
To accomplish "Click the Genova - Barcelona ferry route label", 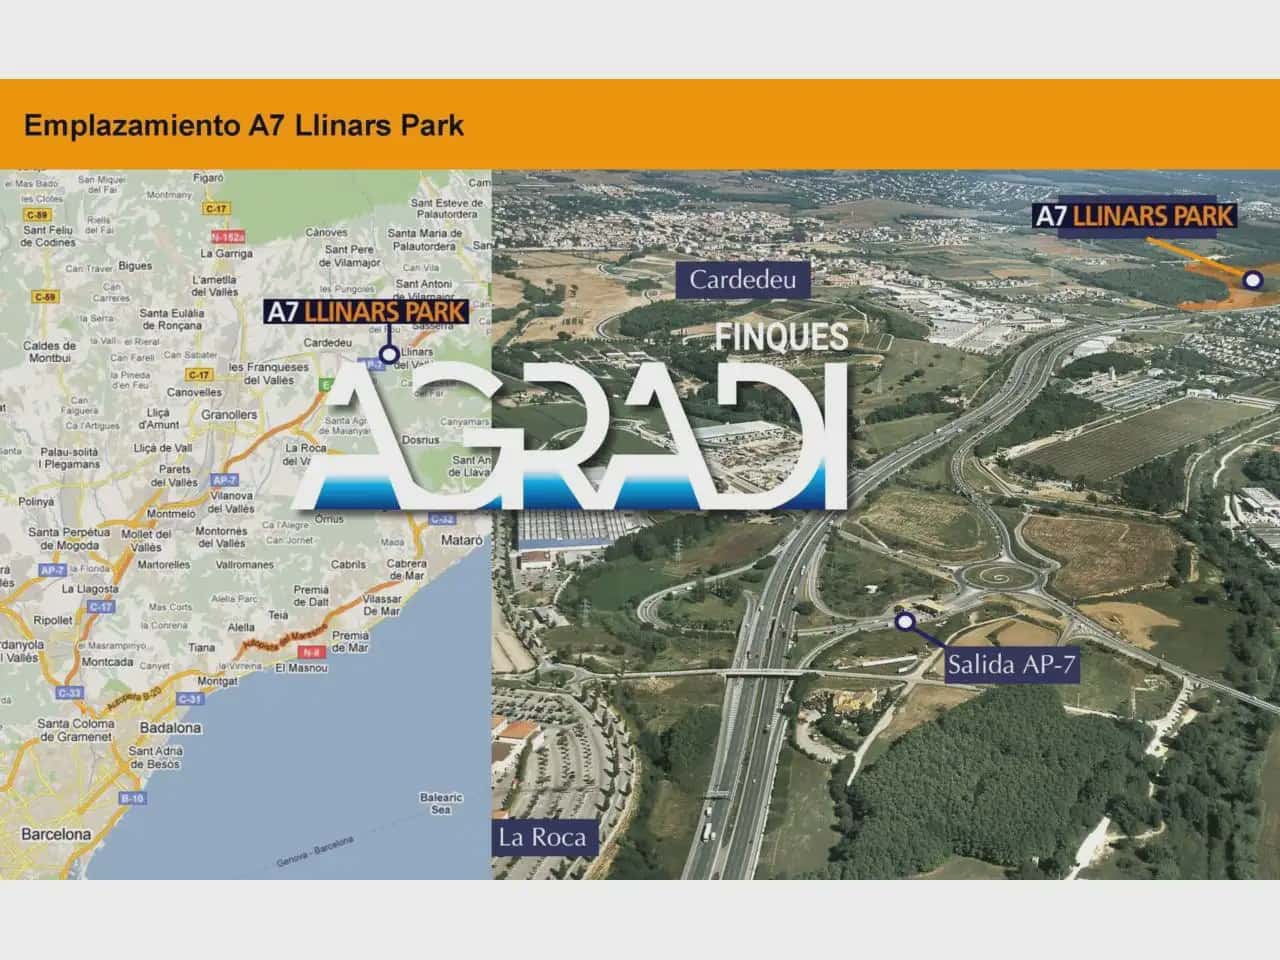I will (315, 854).
